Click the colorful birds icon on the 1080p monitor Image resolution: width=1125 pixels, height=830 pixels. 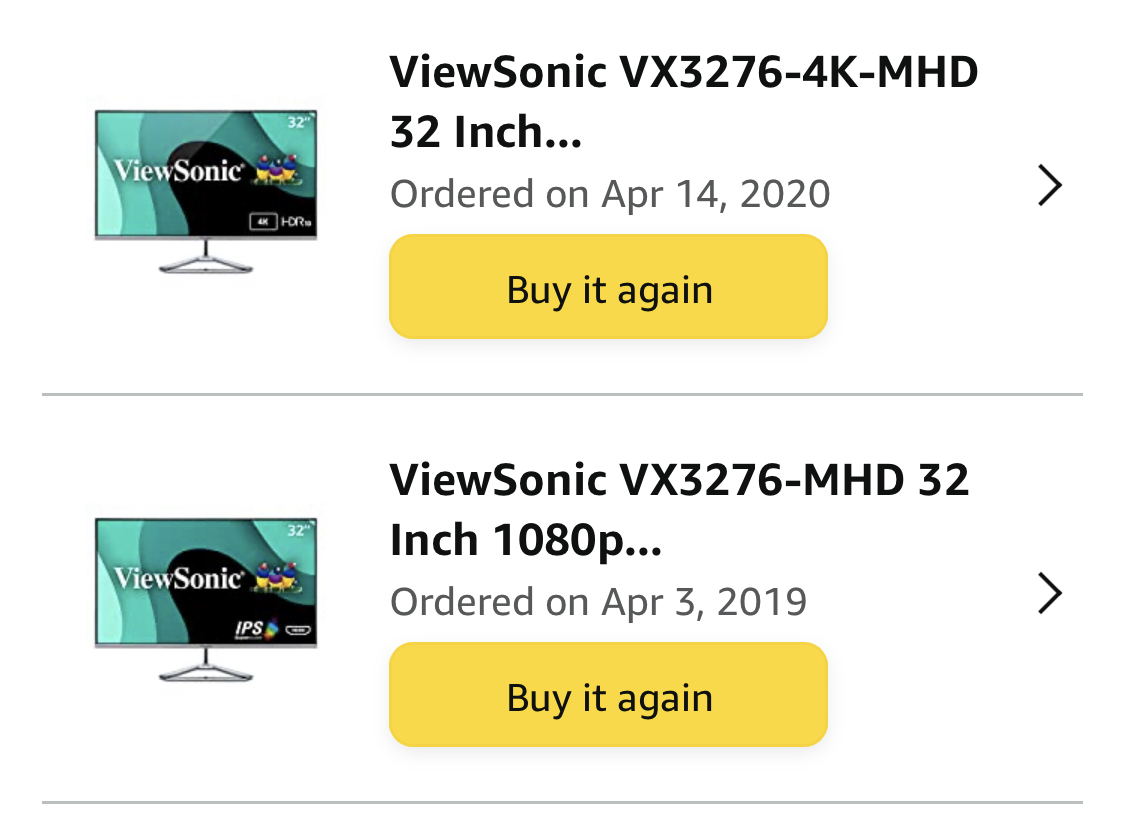(278, 577)
